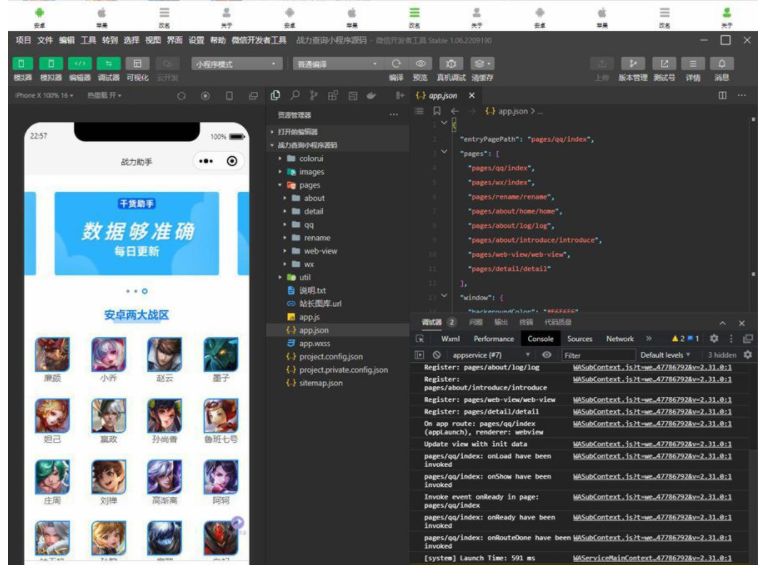Click the mini program capsule menu dots
Screen dimensions: 765x565
click(206, 161)
